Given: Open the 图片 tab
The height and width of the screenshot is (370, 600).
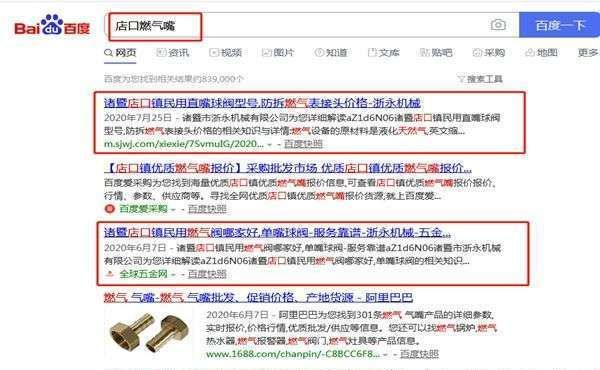Looking at the screenshot, I should point(278,52).
